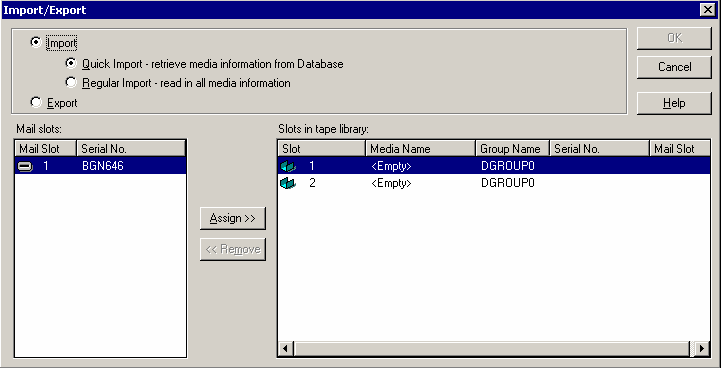Viewport: 721px width, 368px height.
Task: Click the horizontal scrollbar track in tape library
Action: [692, 349]
